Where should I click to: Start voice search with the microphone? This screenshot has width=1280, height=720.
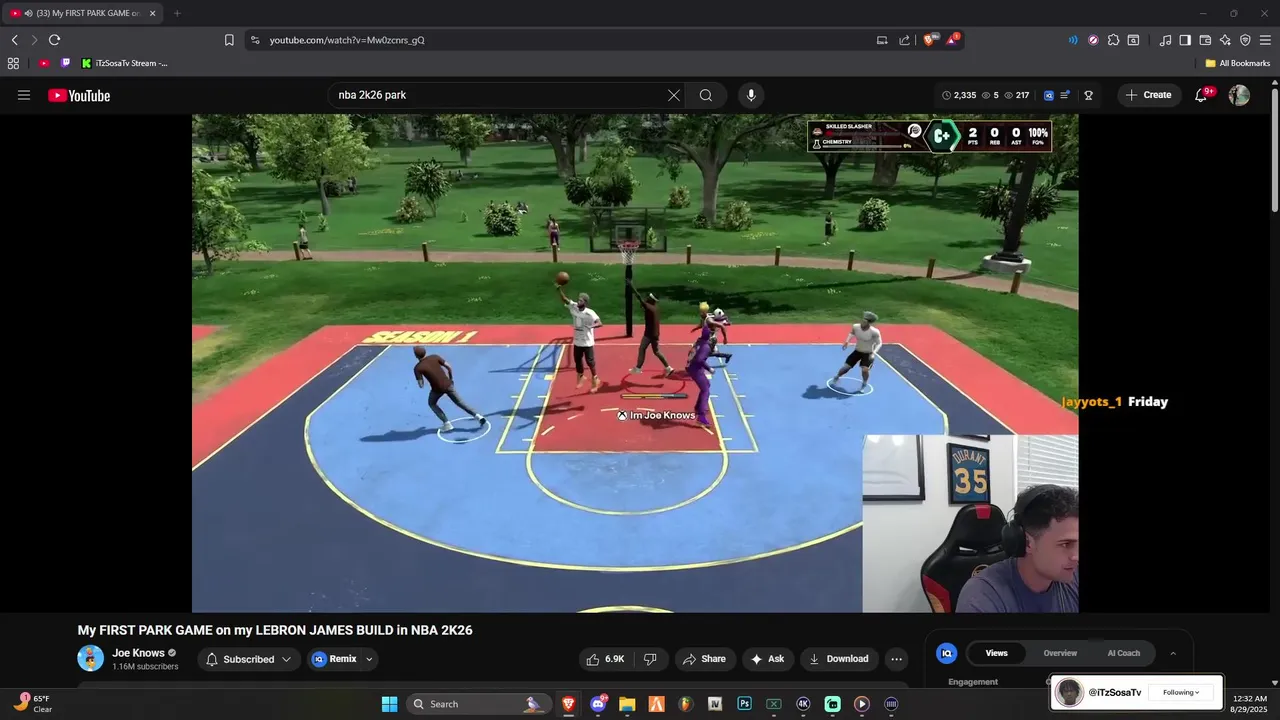(751, 95)
